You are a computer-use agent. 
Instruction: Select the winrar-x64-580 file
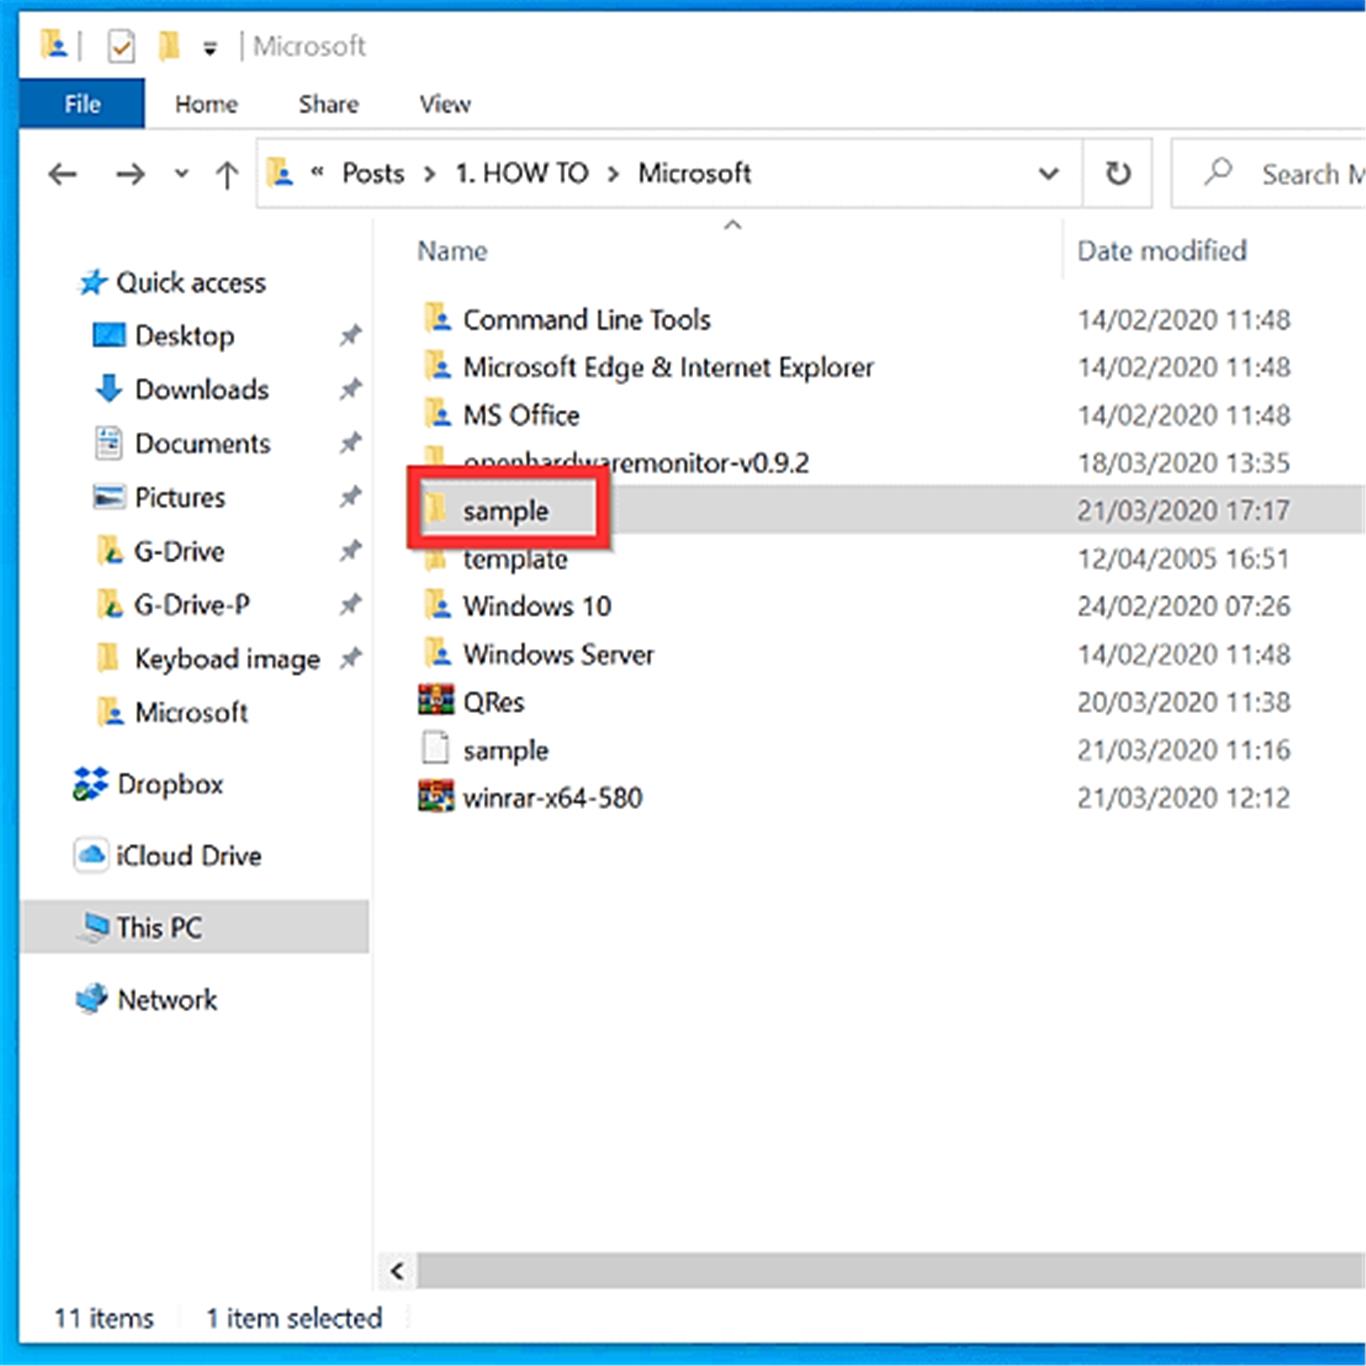click(552, 798)
